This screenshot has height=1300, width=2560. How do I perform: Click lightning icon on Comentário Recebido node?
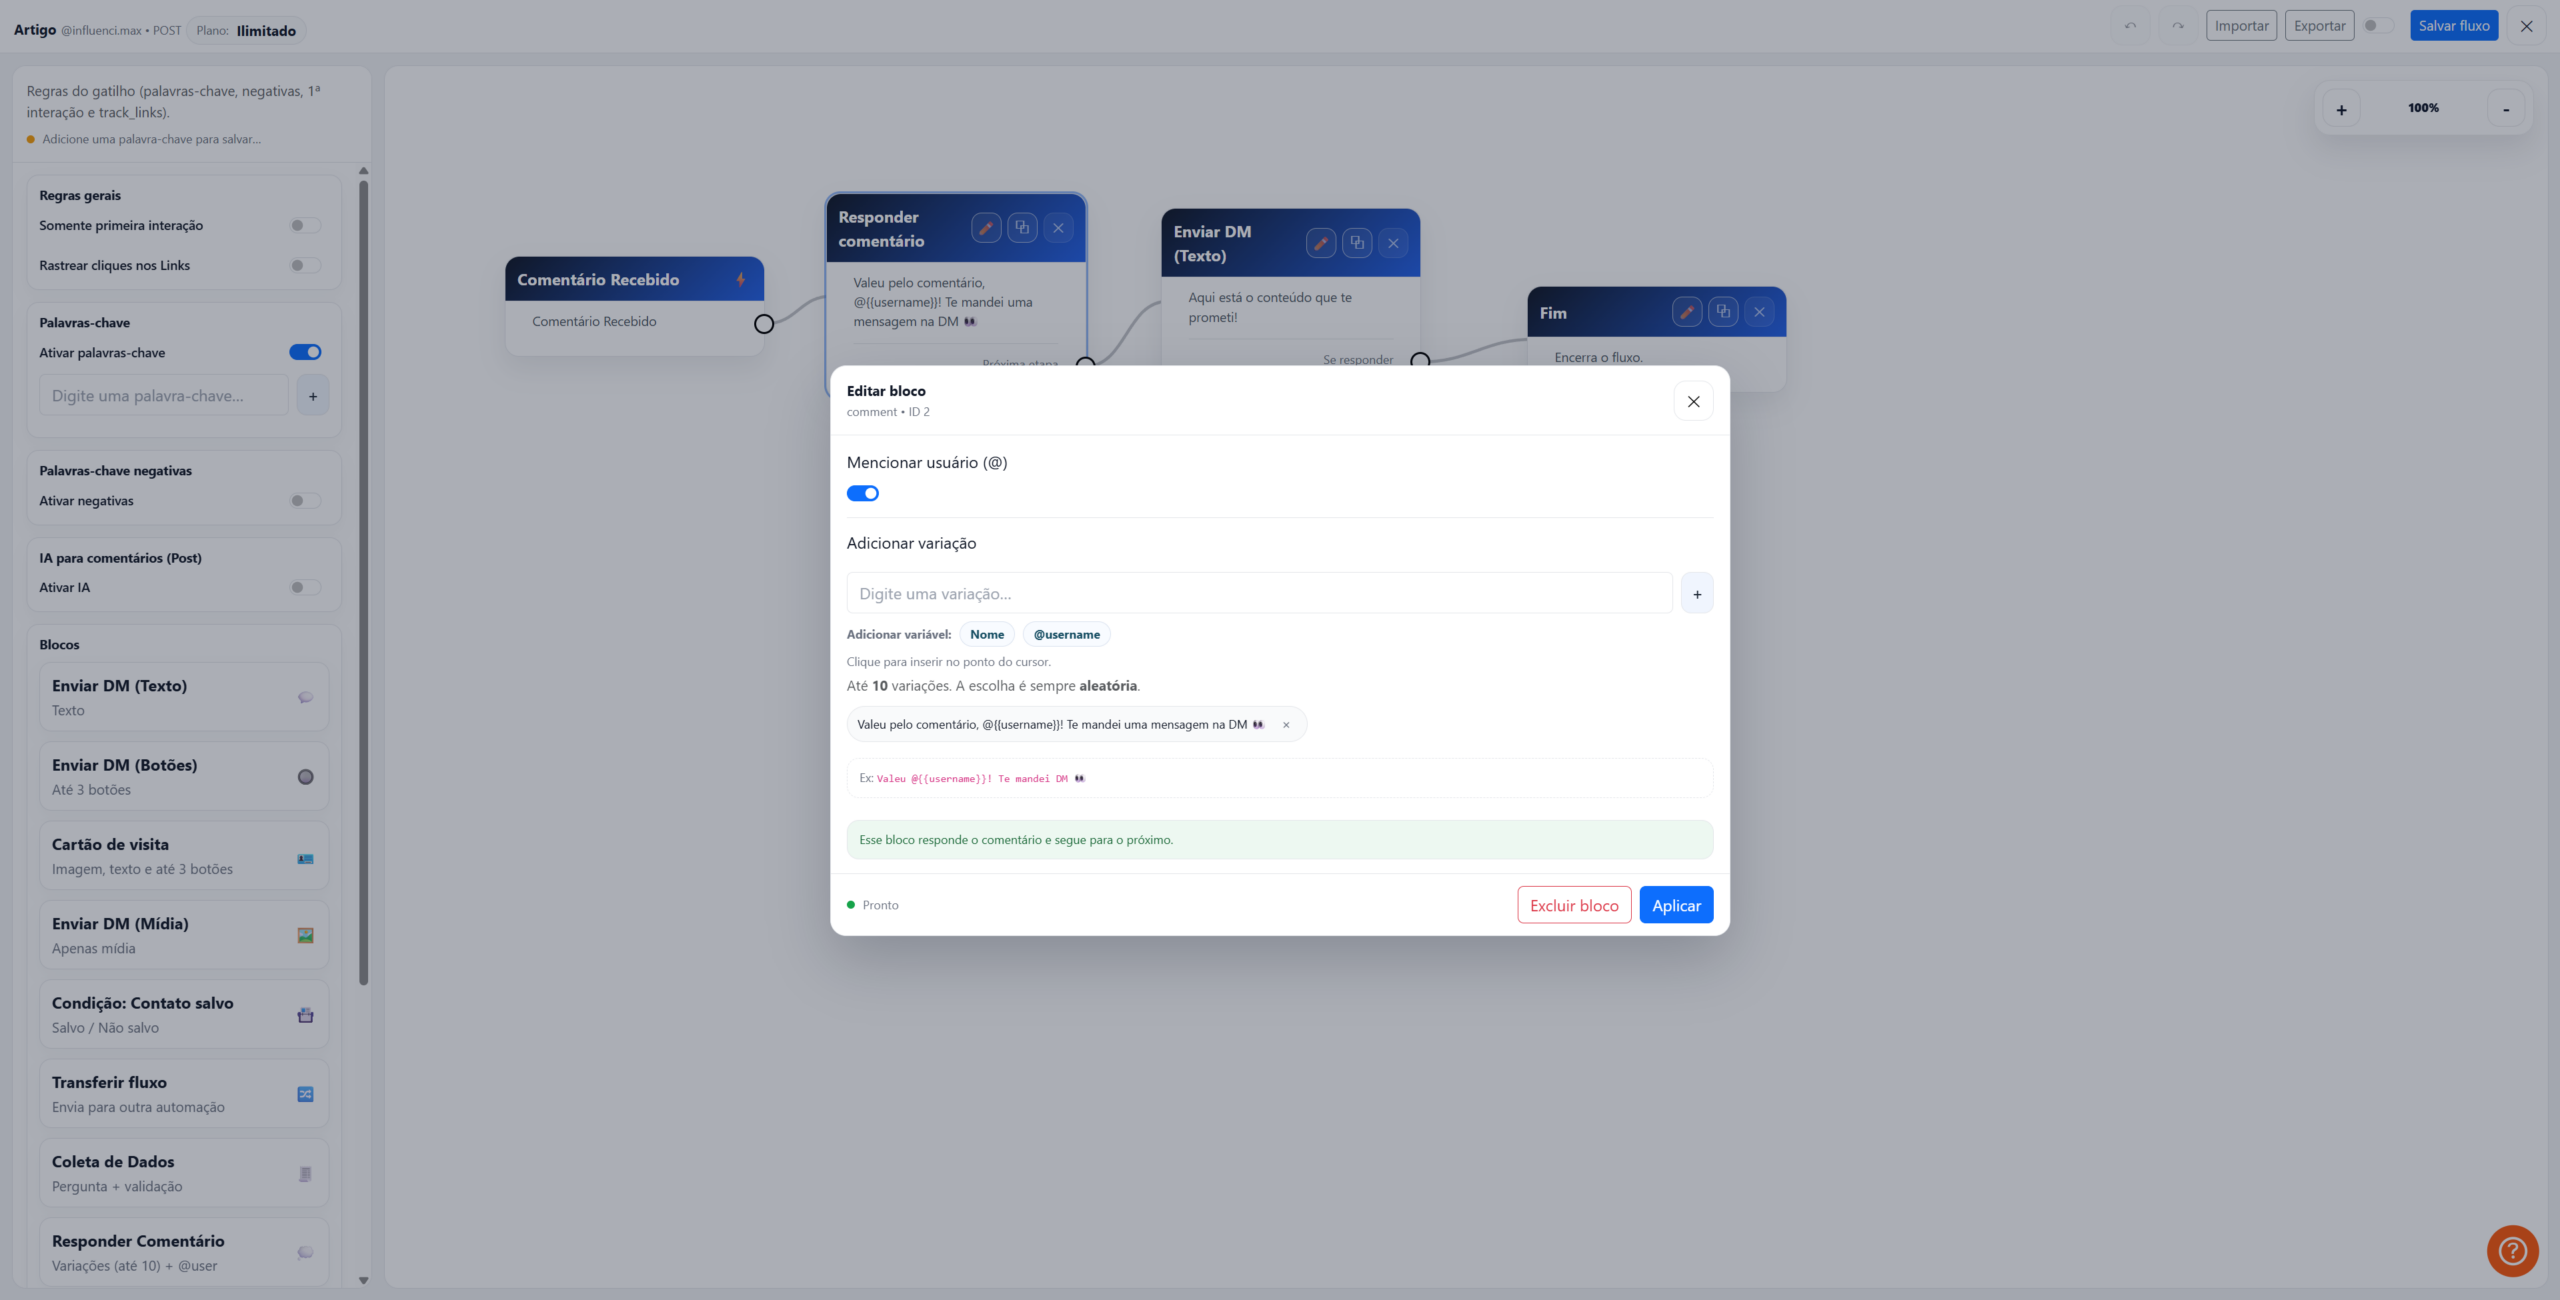pos(741,280)
